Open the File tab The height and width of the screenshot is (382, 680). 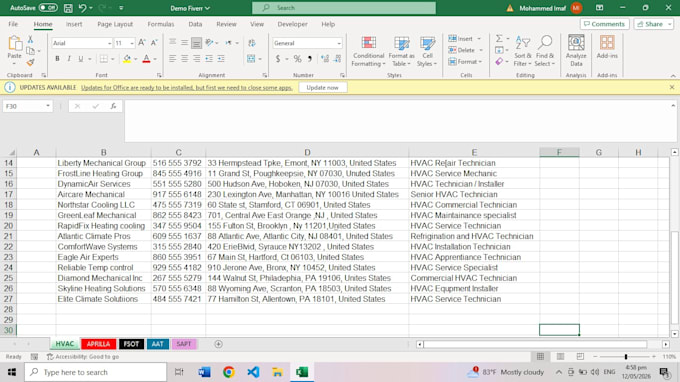[x=13, y=24]
